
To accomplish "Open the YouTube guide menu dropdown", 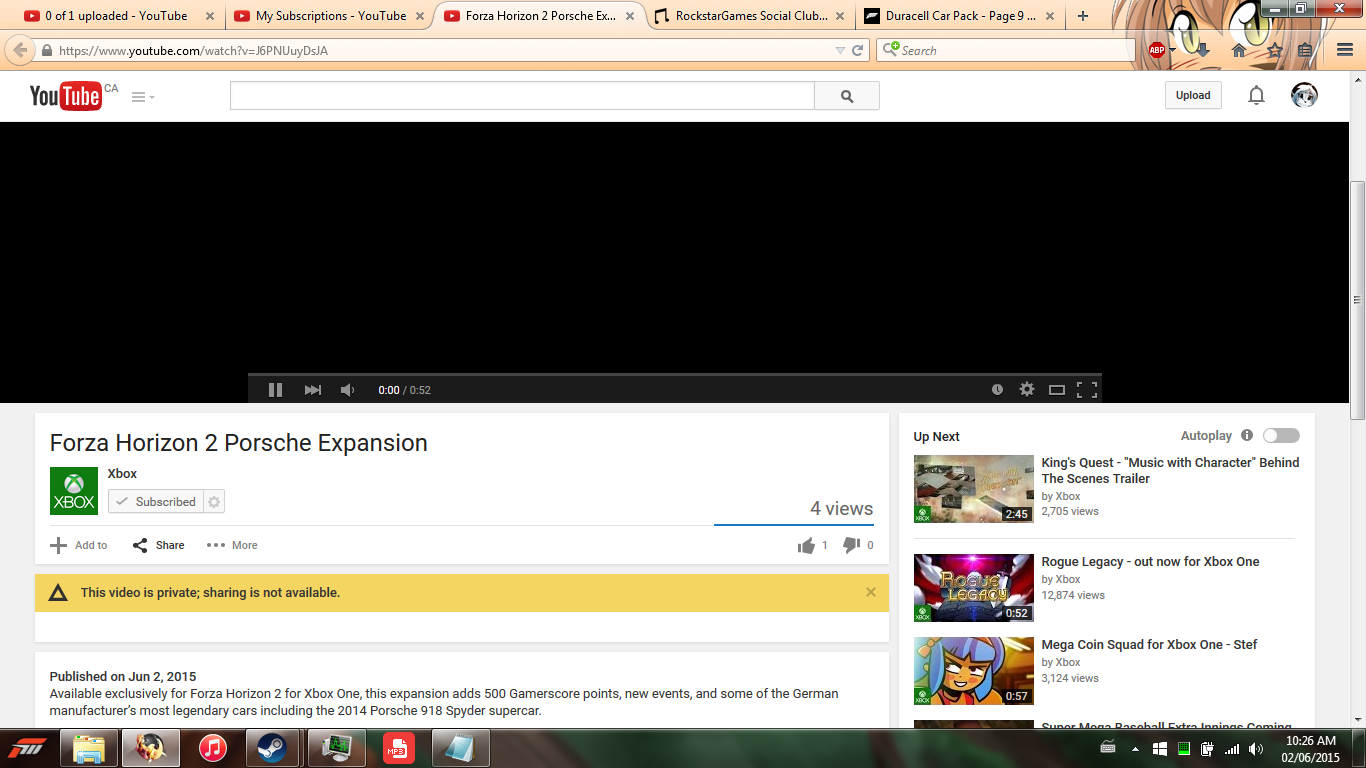I will pyautogui.click(x=143, y=97).
